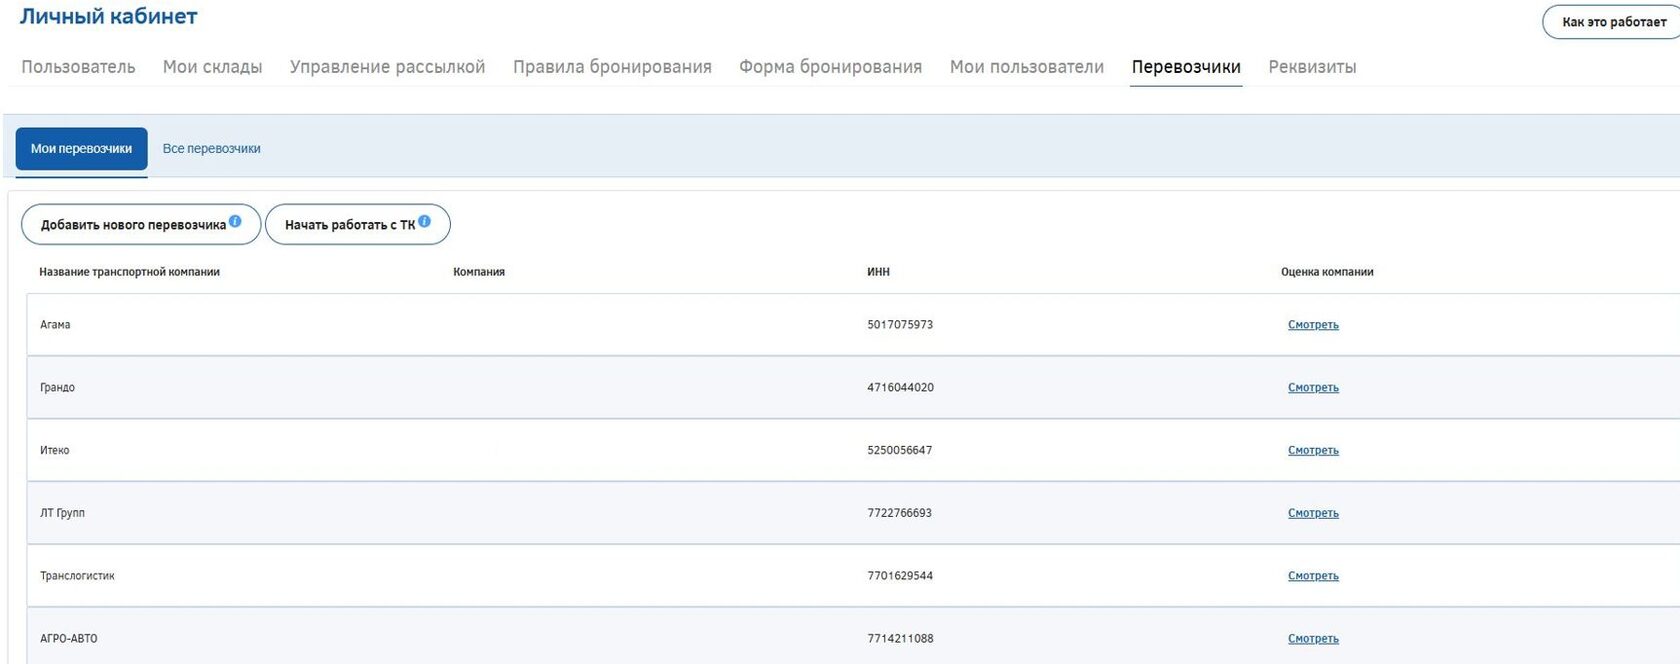The image size is (1680, 664).
Task: View rating of АГРО-АВТО
Action: pos(1313,639)
